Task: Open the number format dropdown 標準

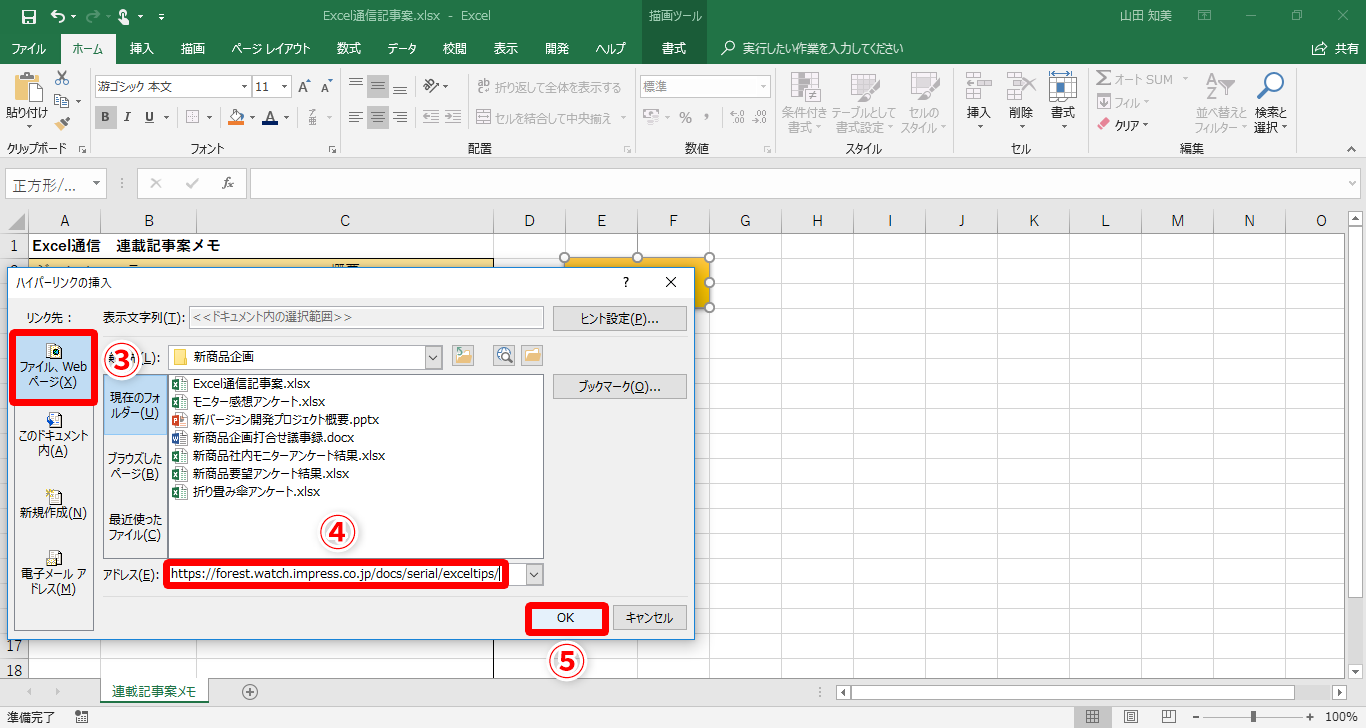Action: tap(763, 87)
